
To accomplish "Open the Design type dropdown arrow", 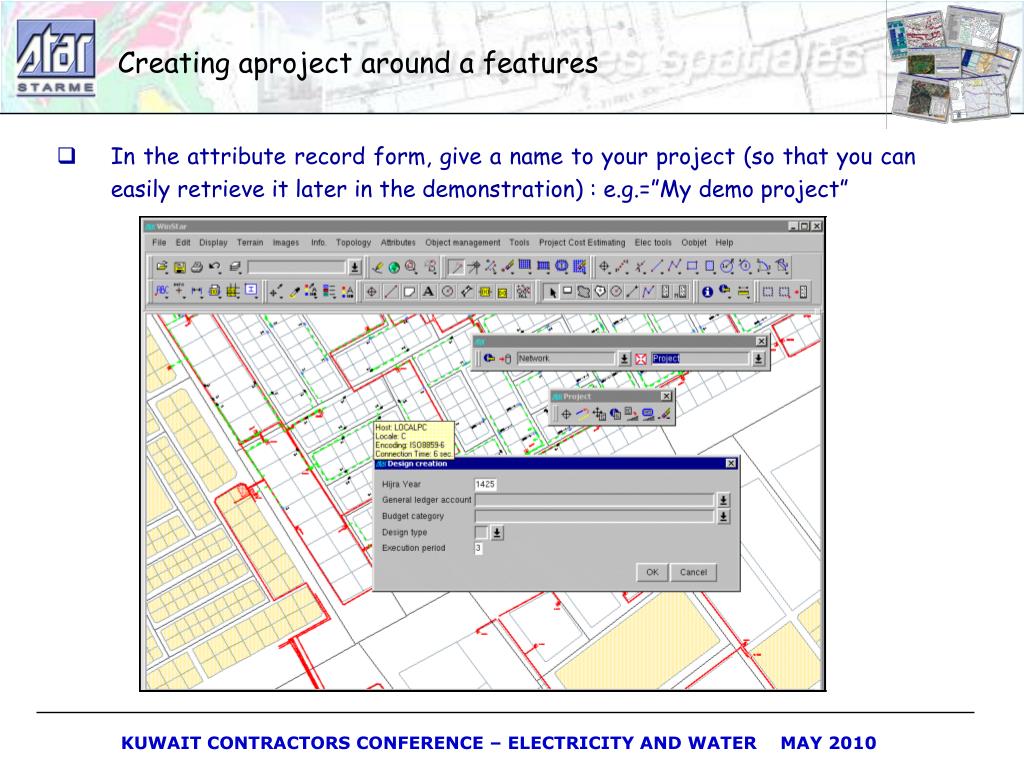I will [x=497, y=533].
